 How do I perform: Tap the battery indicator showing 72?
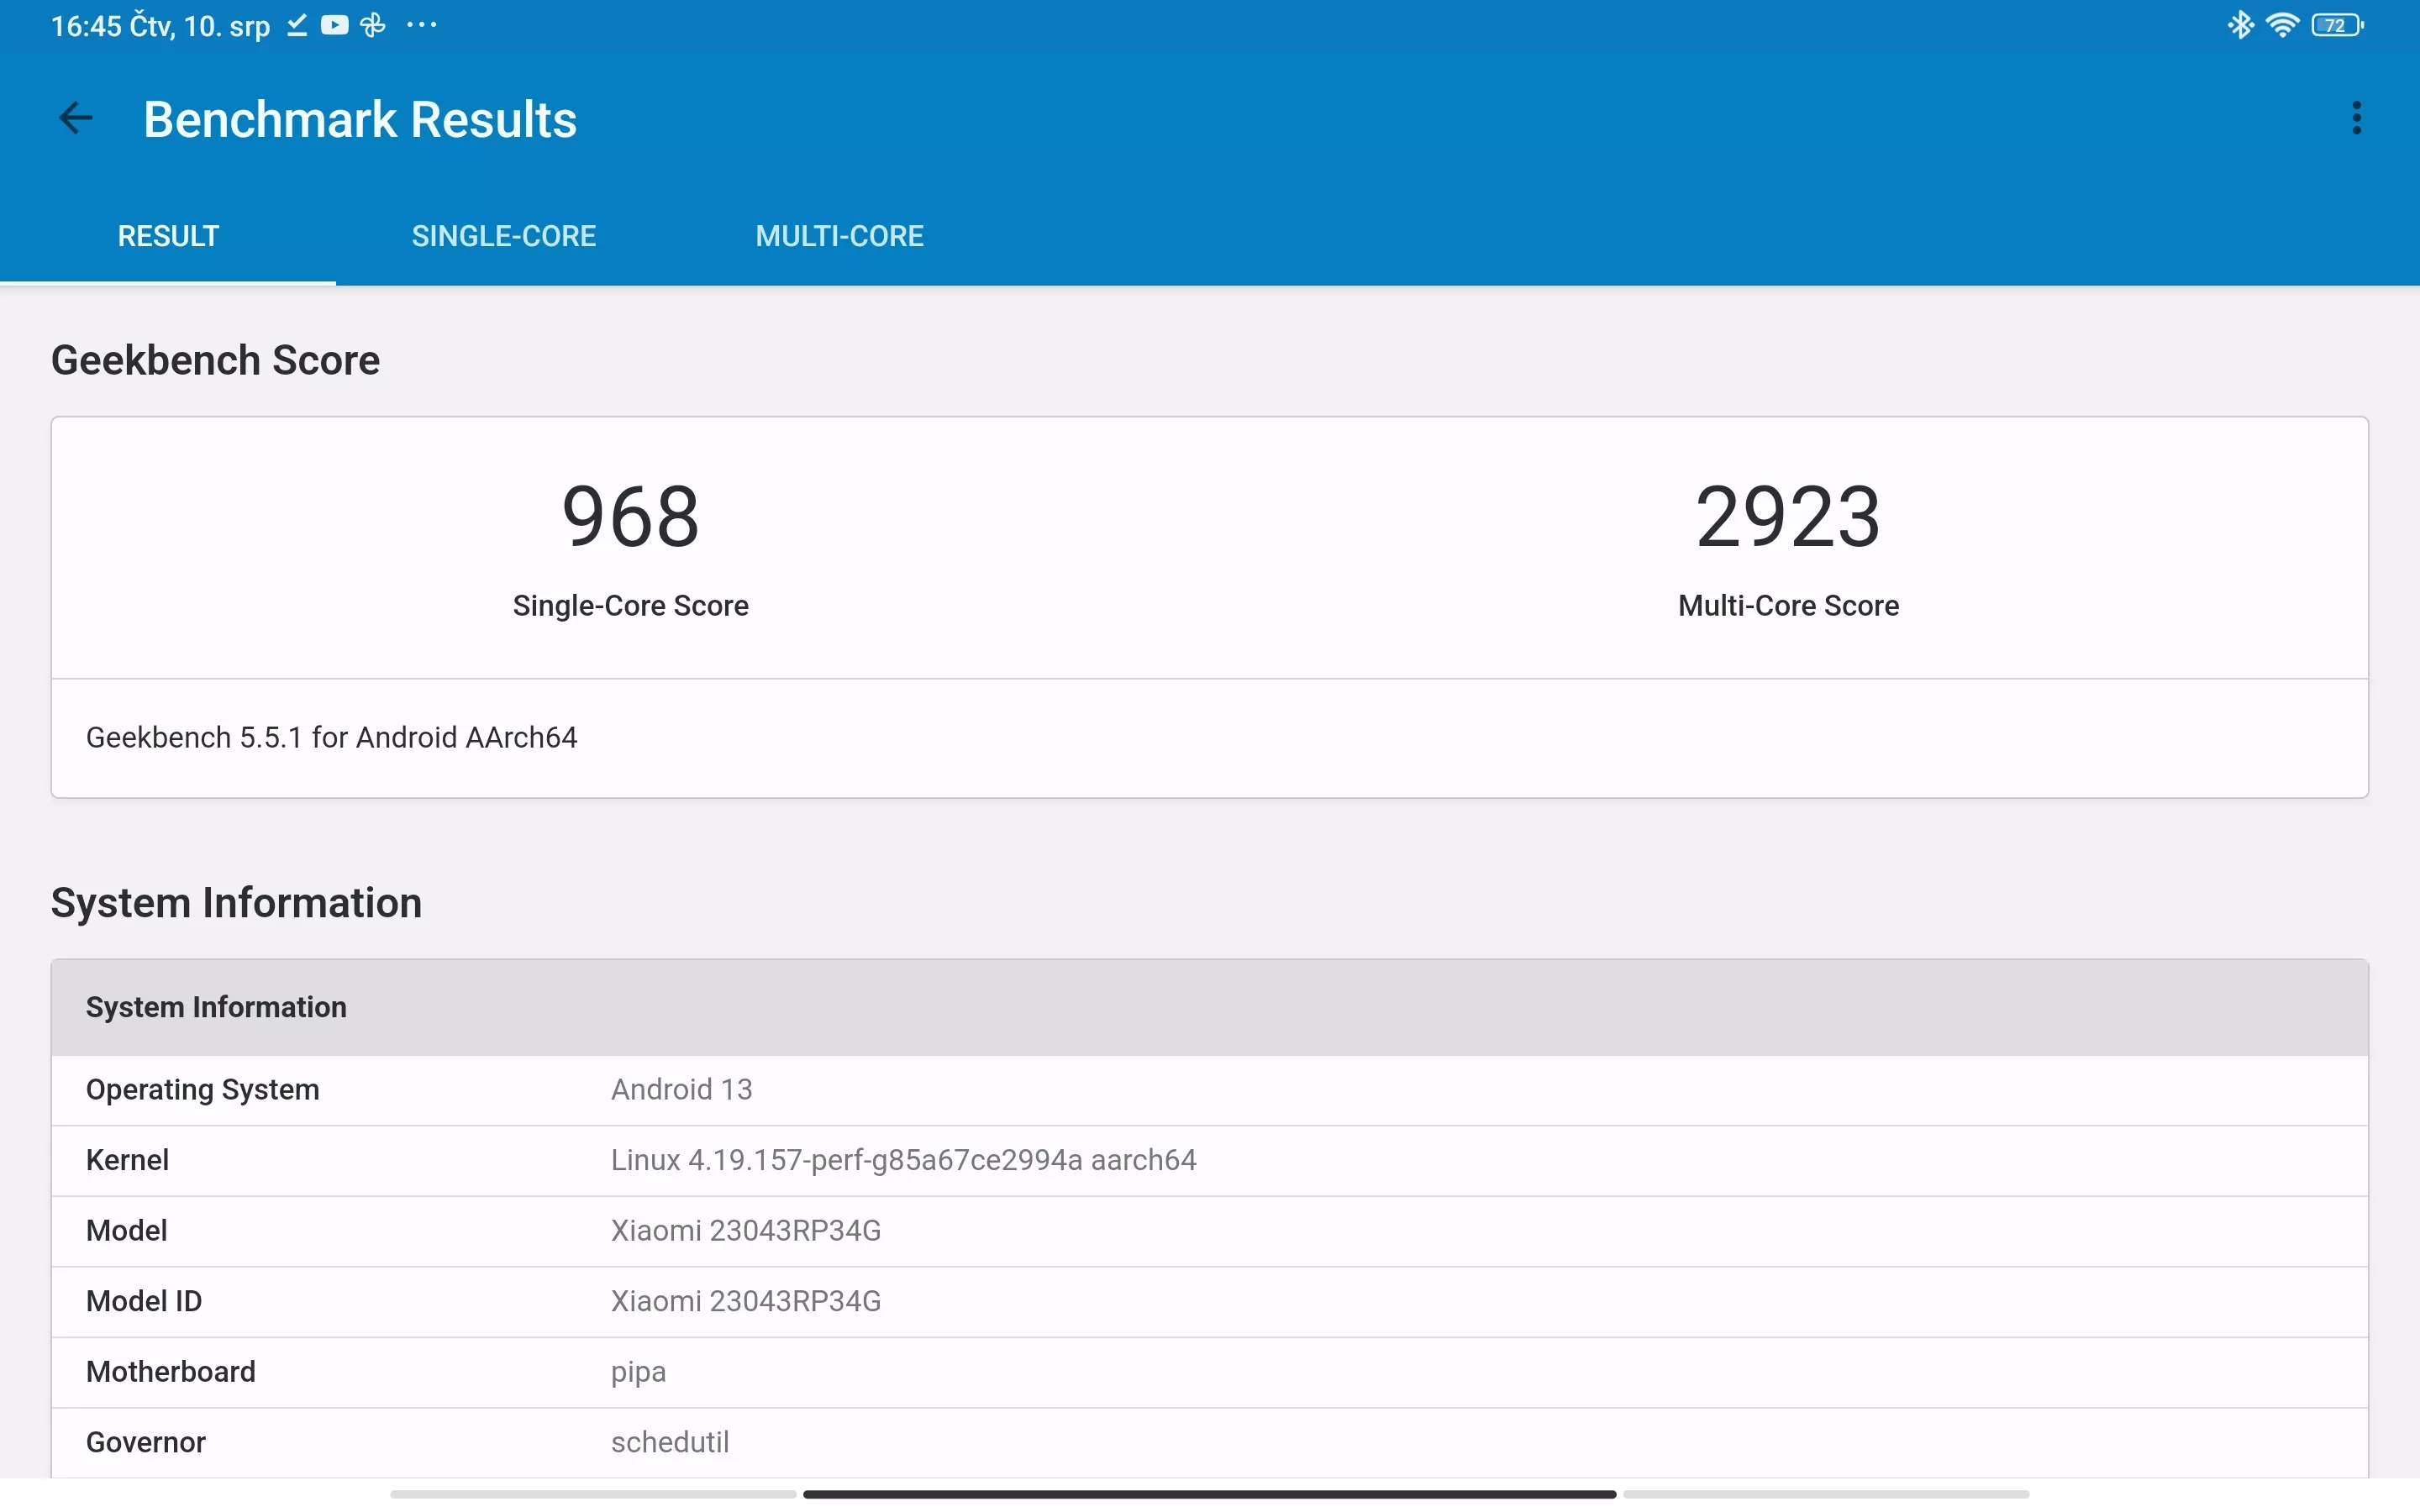click(2337, 25)
